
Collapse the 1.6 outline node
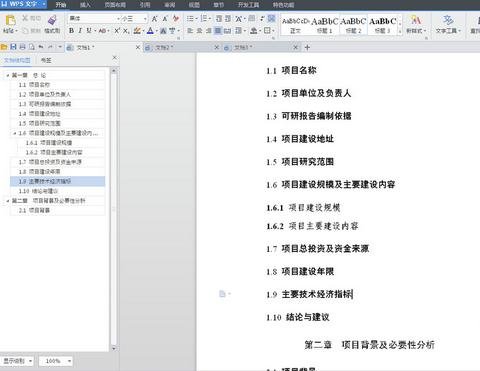coord(15,133)
